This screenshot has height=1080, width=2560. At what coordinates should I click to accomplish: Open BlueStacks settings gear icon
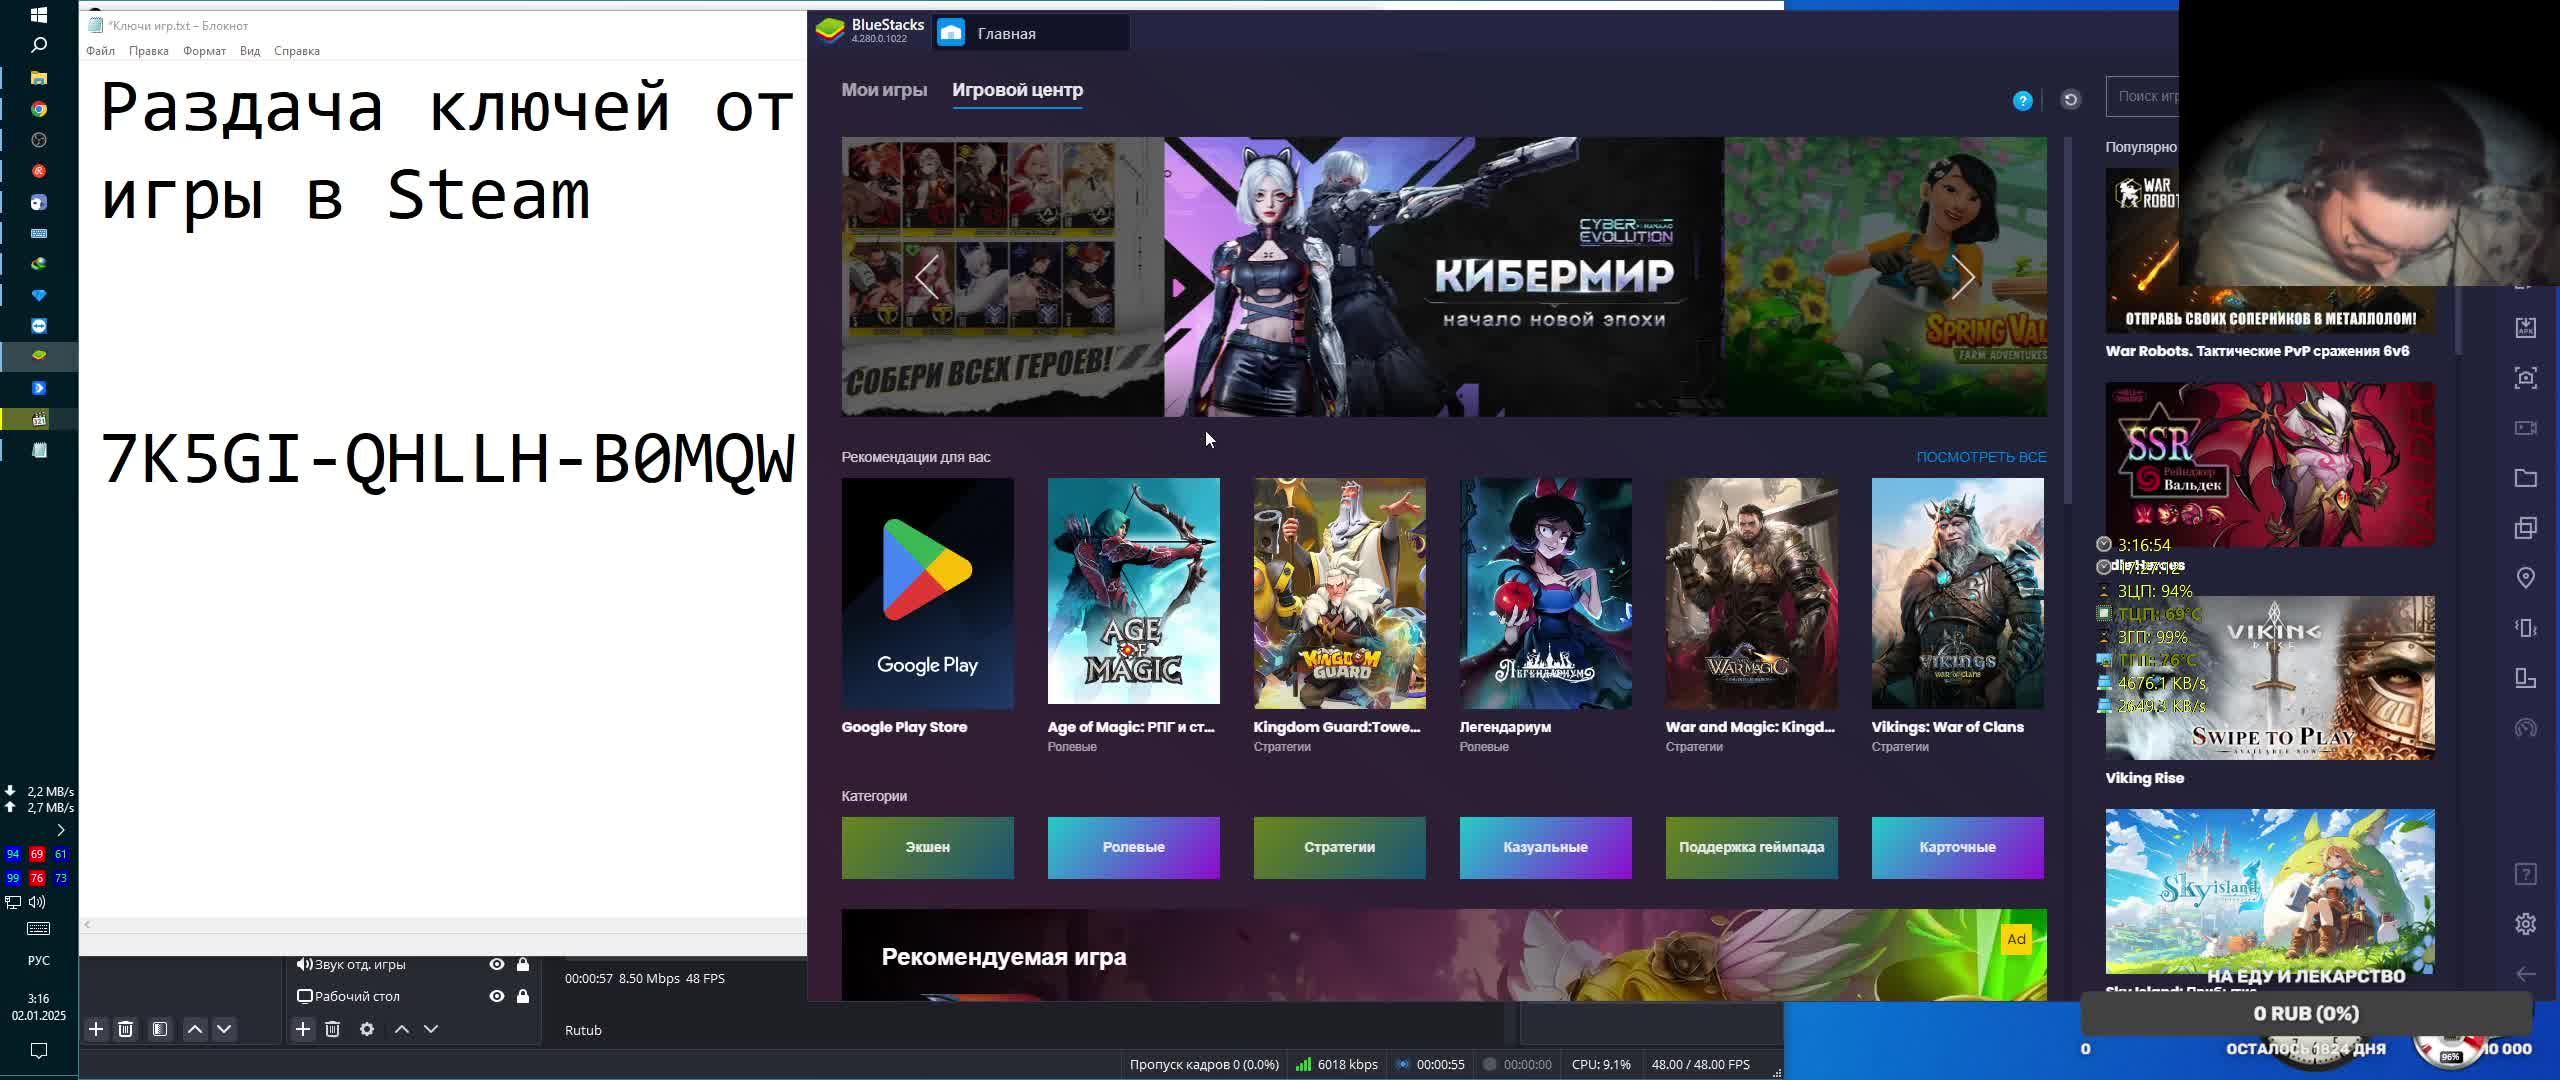(2525, 924)
